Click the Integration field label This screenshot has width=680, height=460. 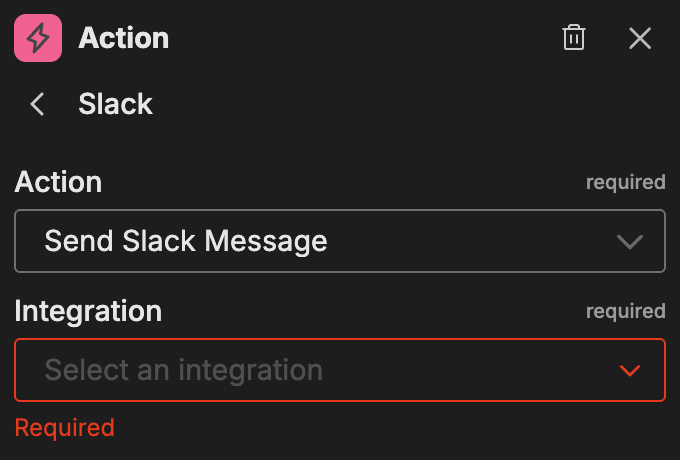88,311
